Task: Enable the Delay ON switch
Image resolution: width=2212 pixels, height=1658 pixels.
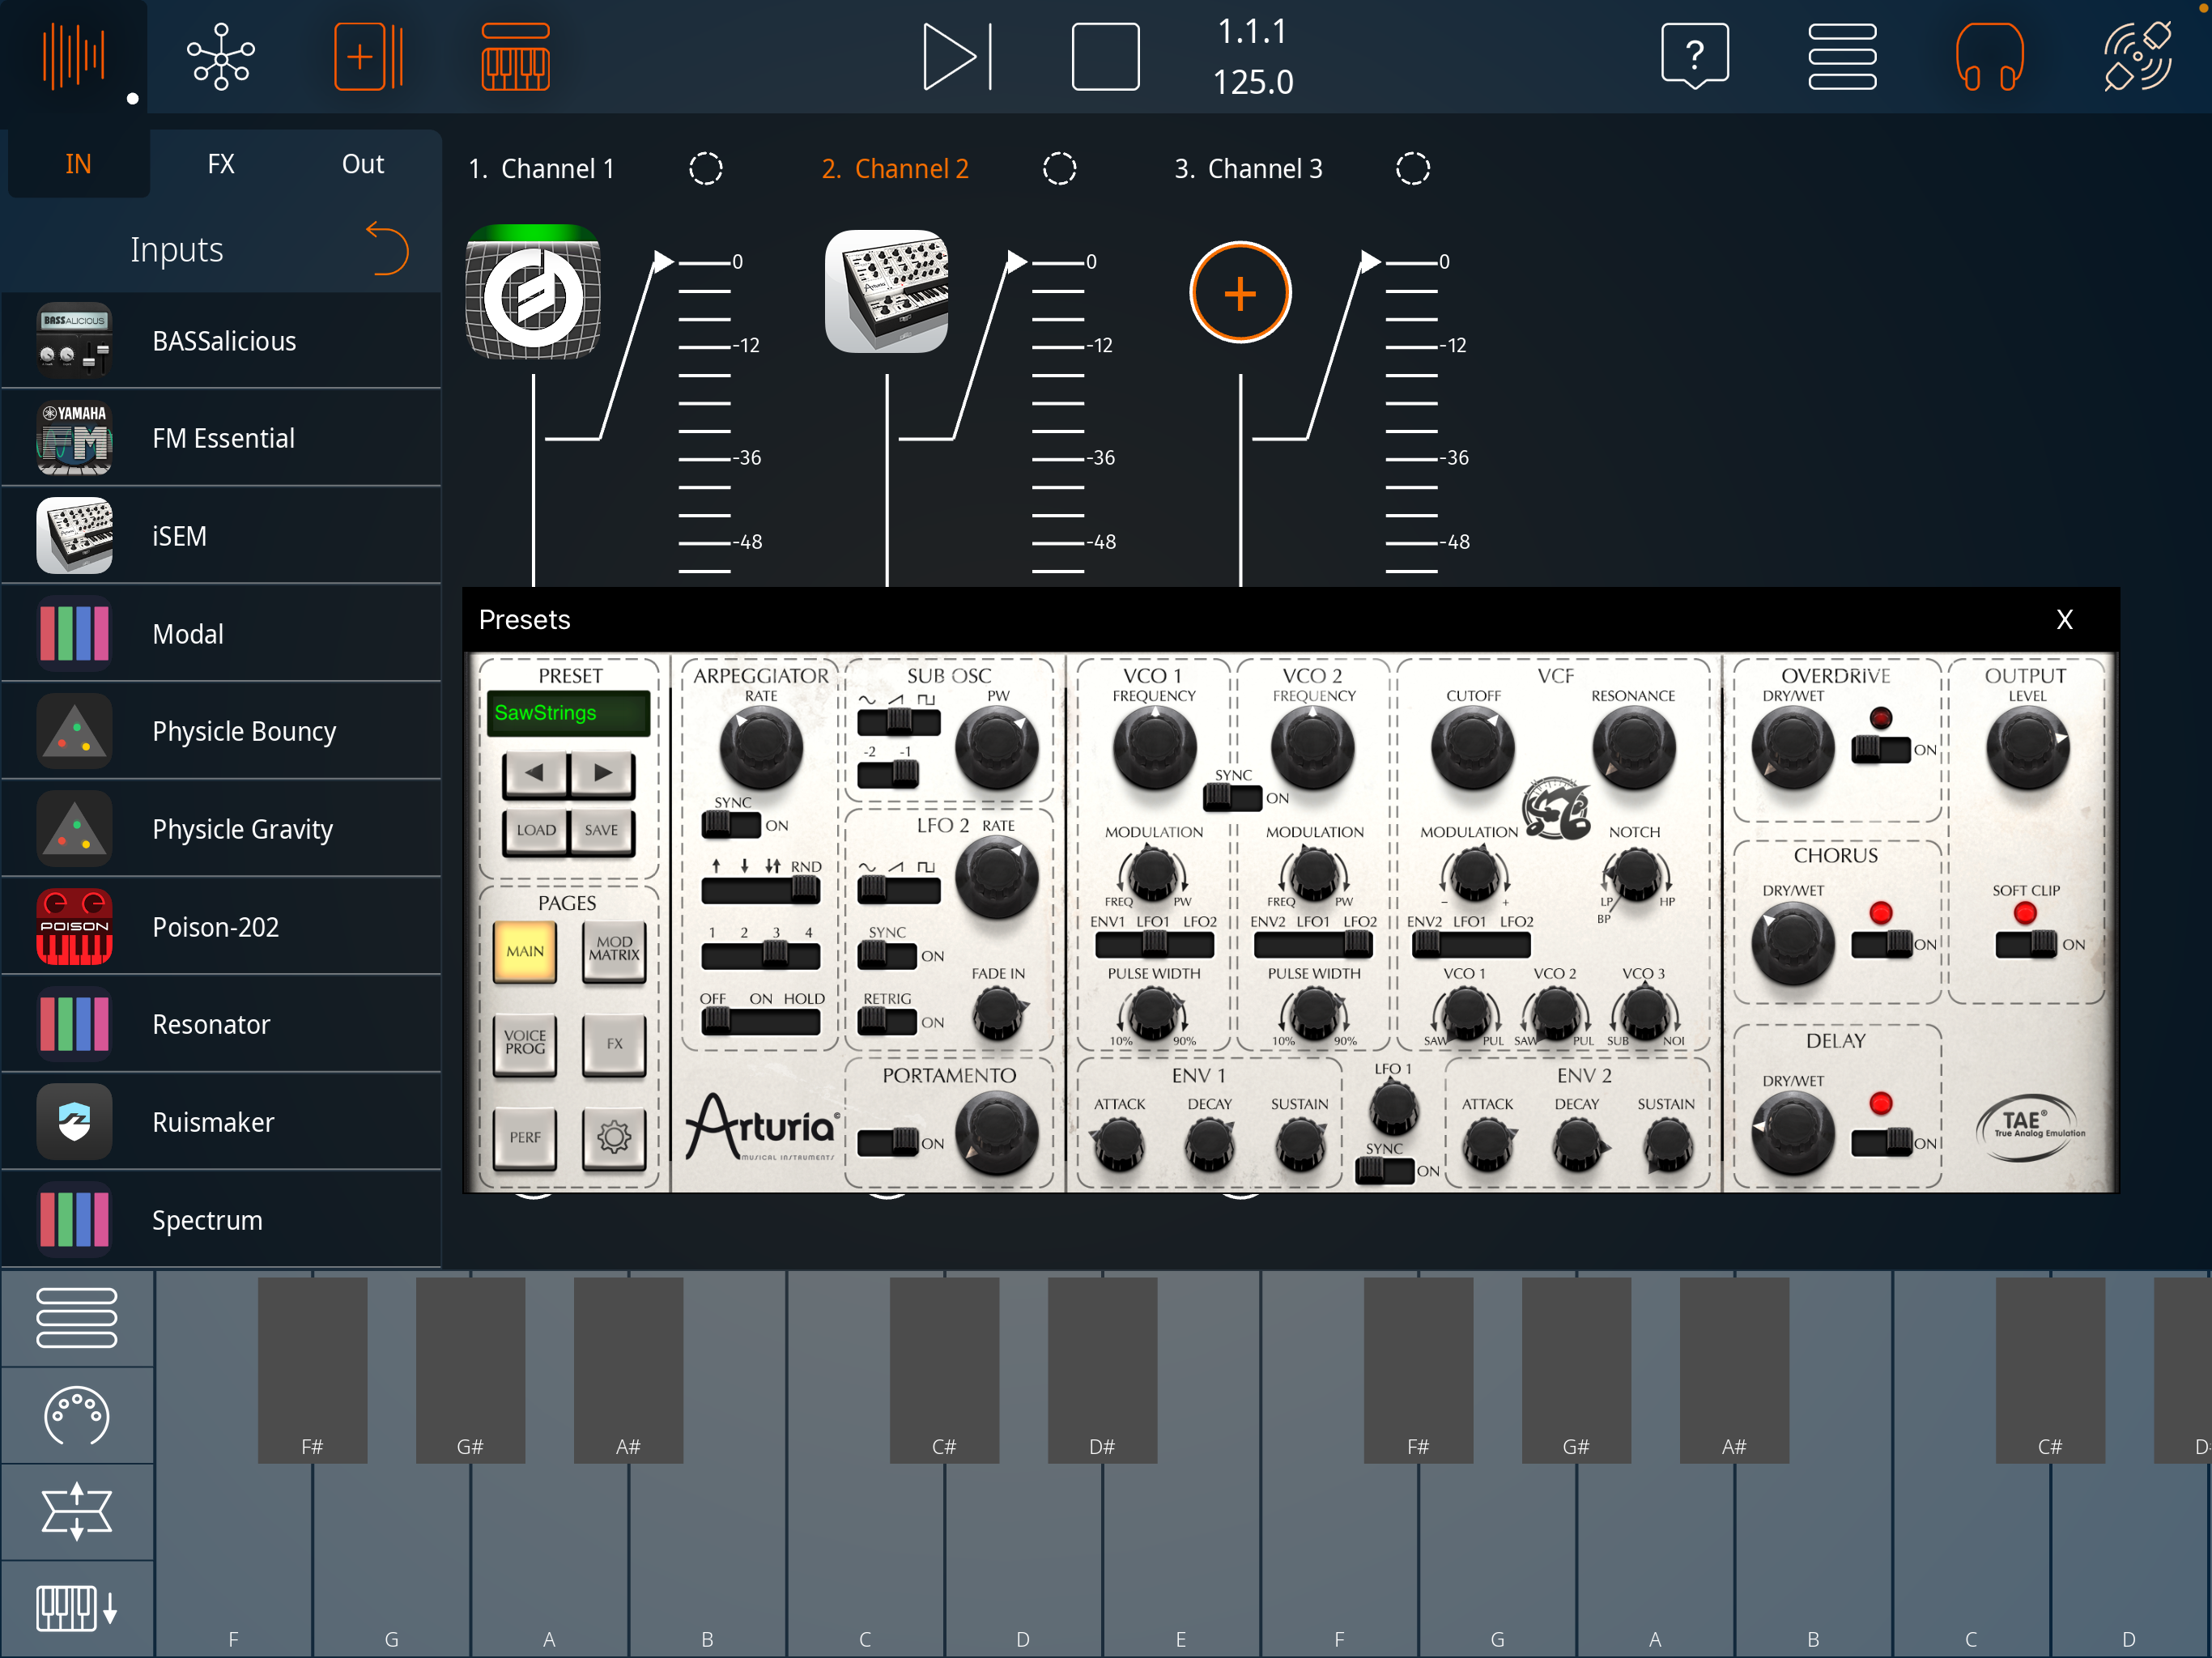Action: (1882, 1142)
